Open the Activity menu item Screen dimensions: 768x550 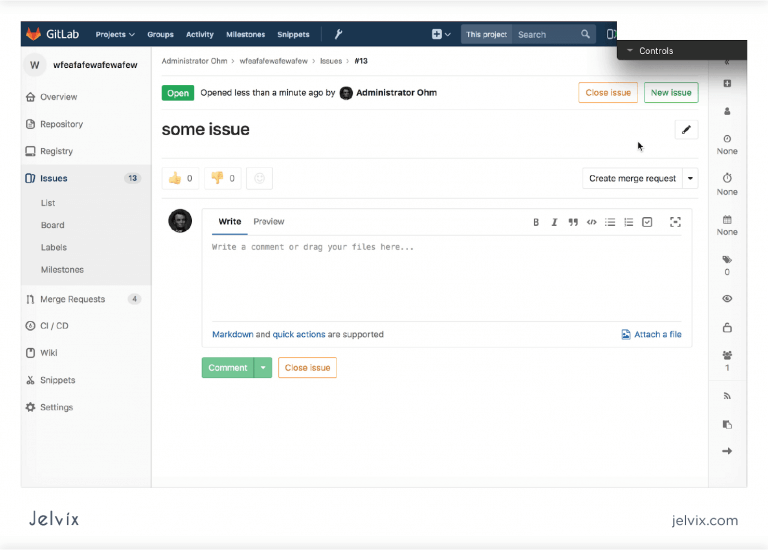(200, 34)
